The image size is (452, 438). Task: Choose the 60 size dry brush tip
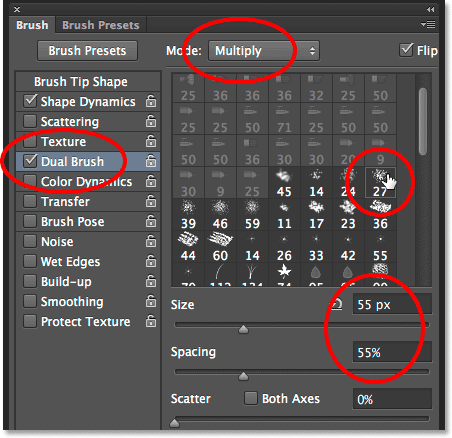[220, 247]
